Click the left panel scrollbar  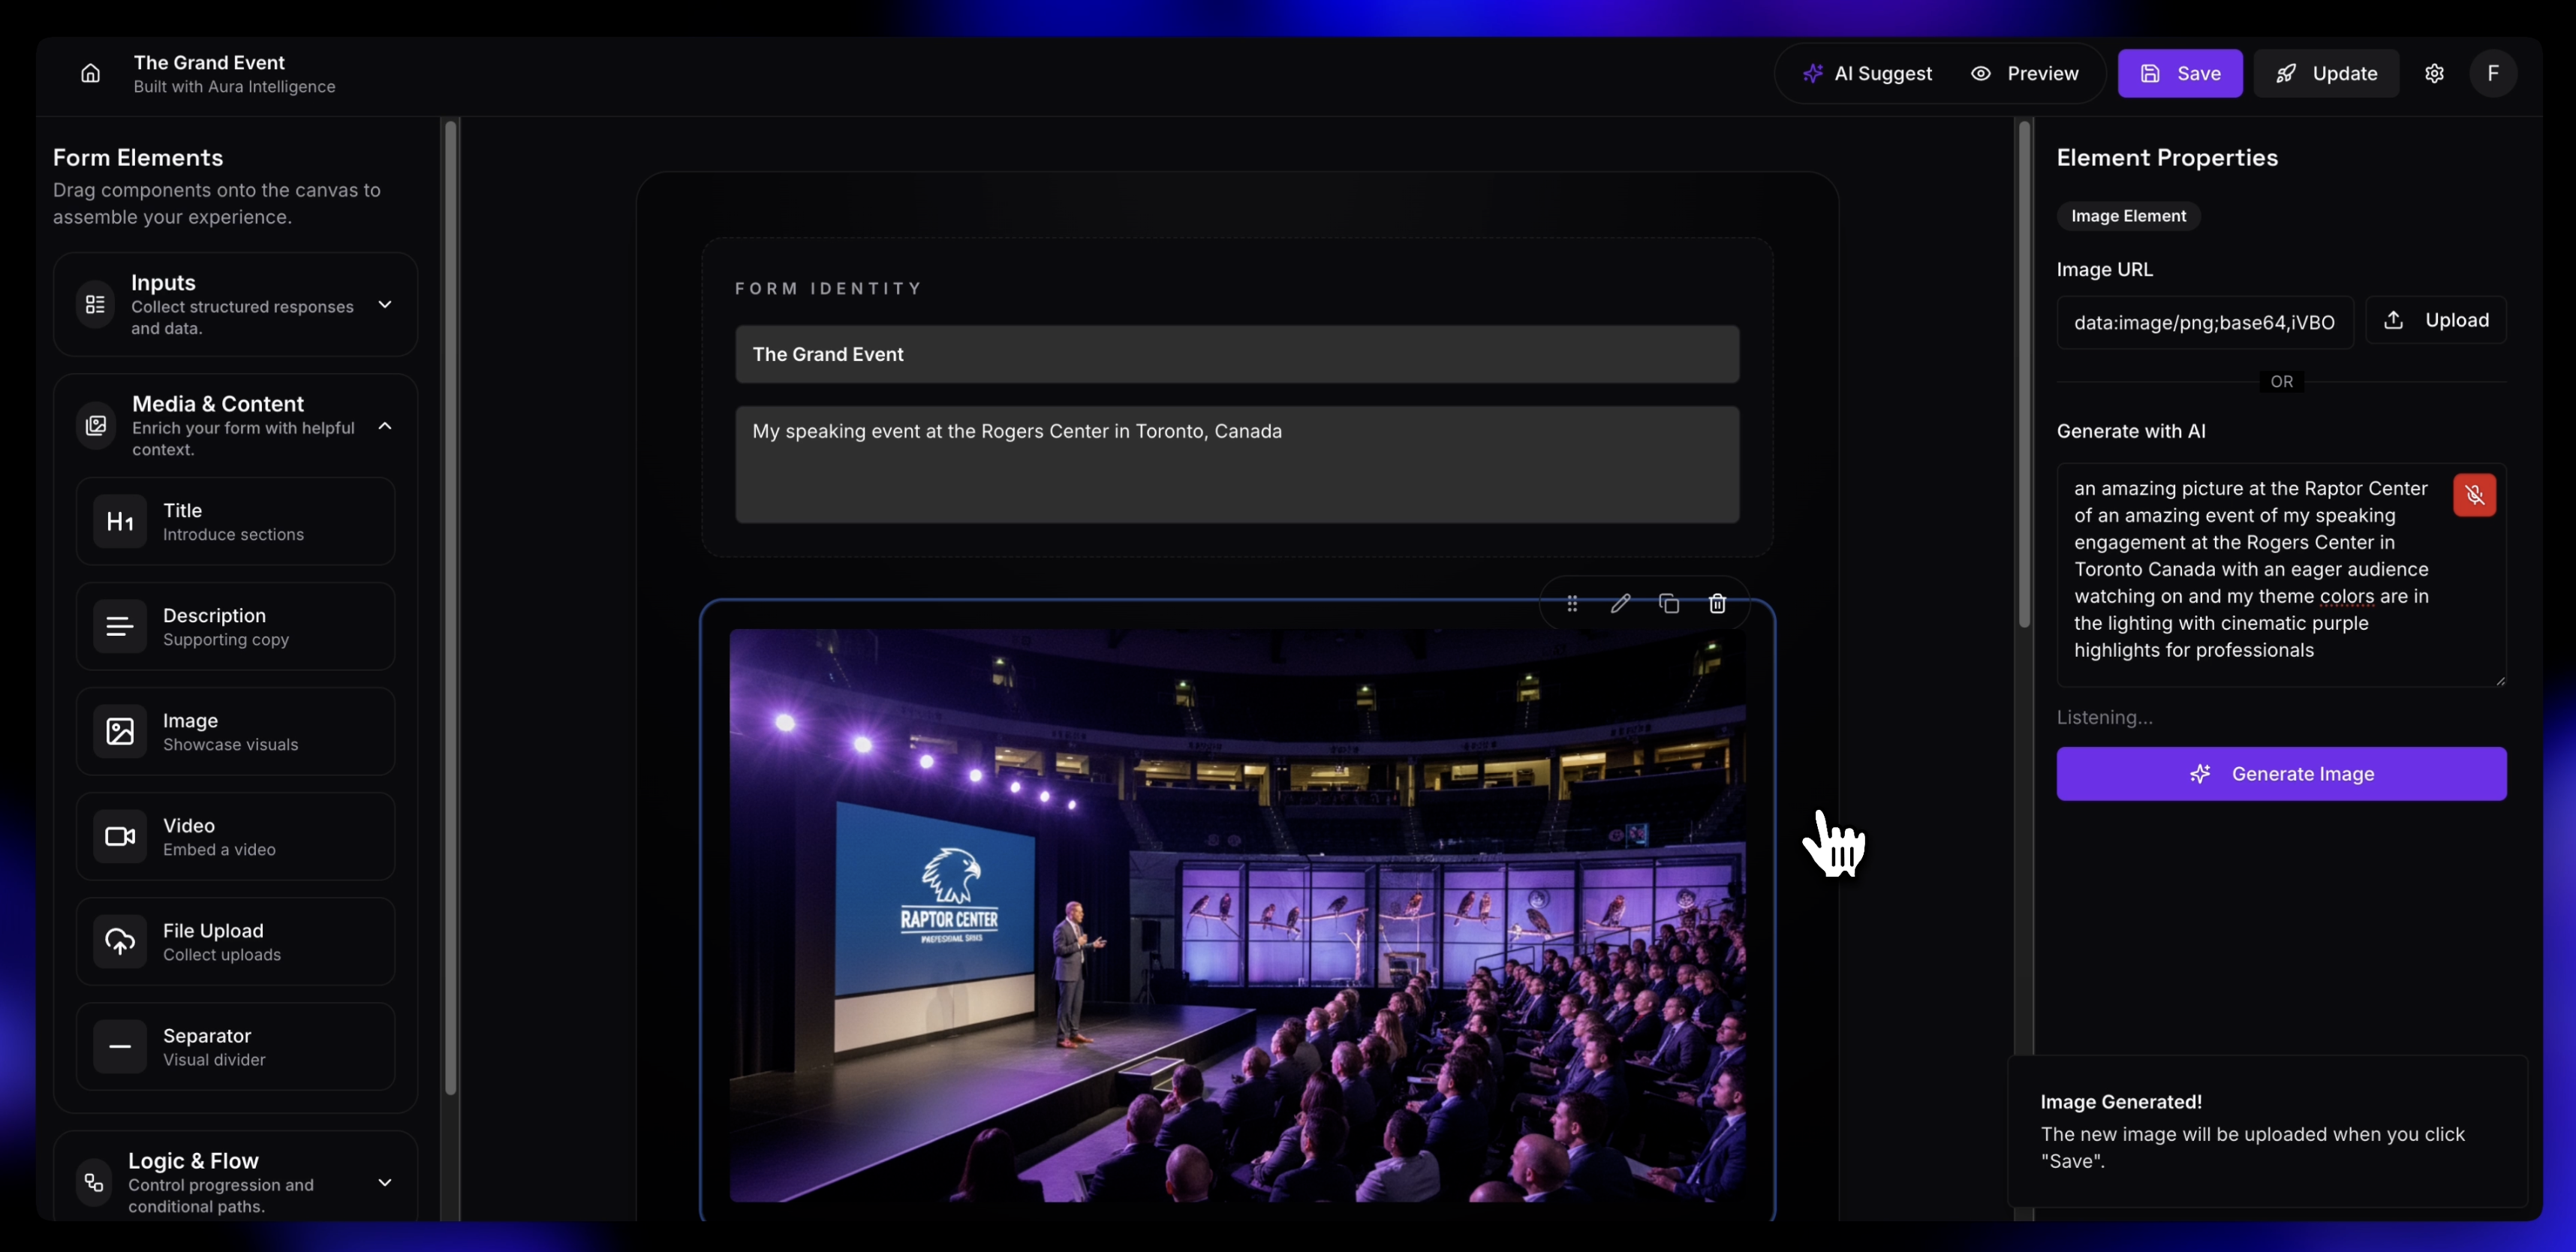click(x=451, y=607)
